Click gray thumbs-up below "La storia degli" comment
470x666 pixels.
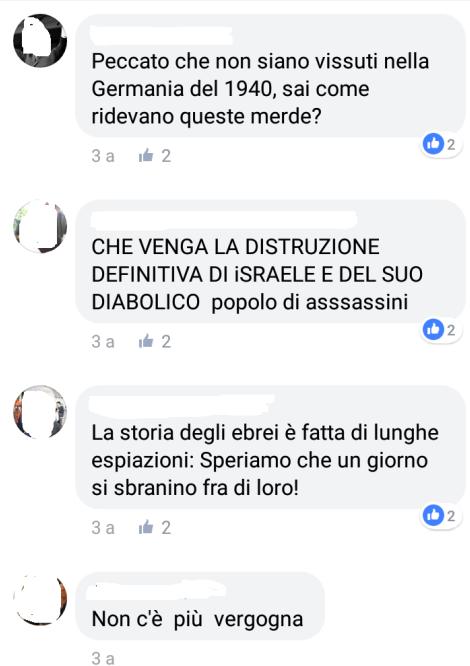click(146, 527)
